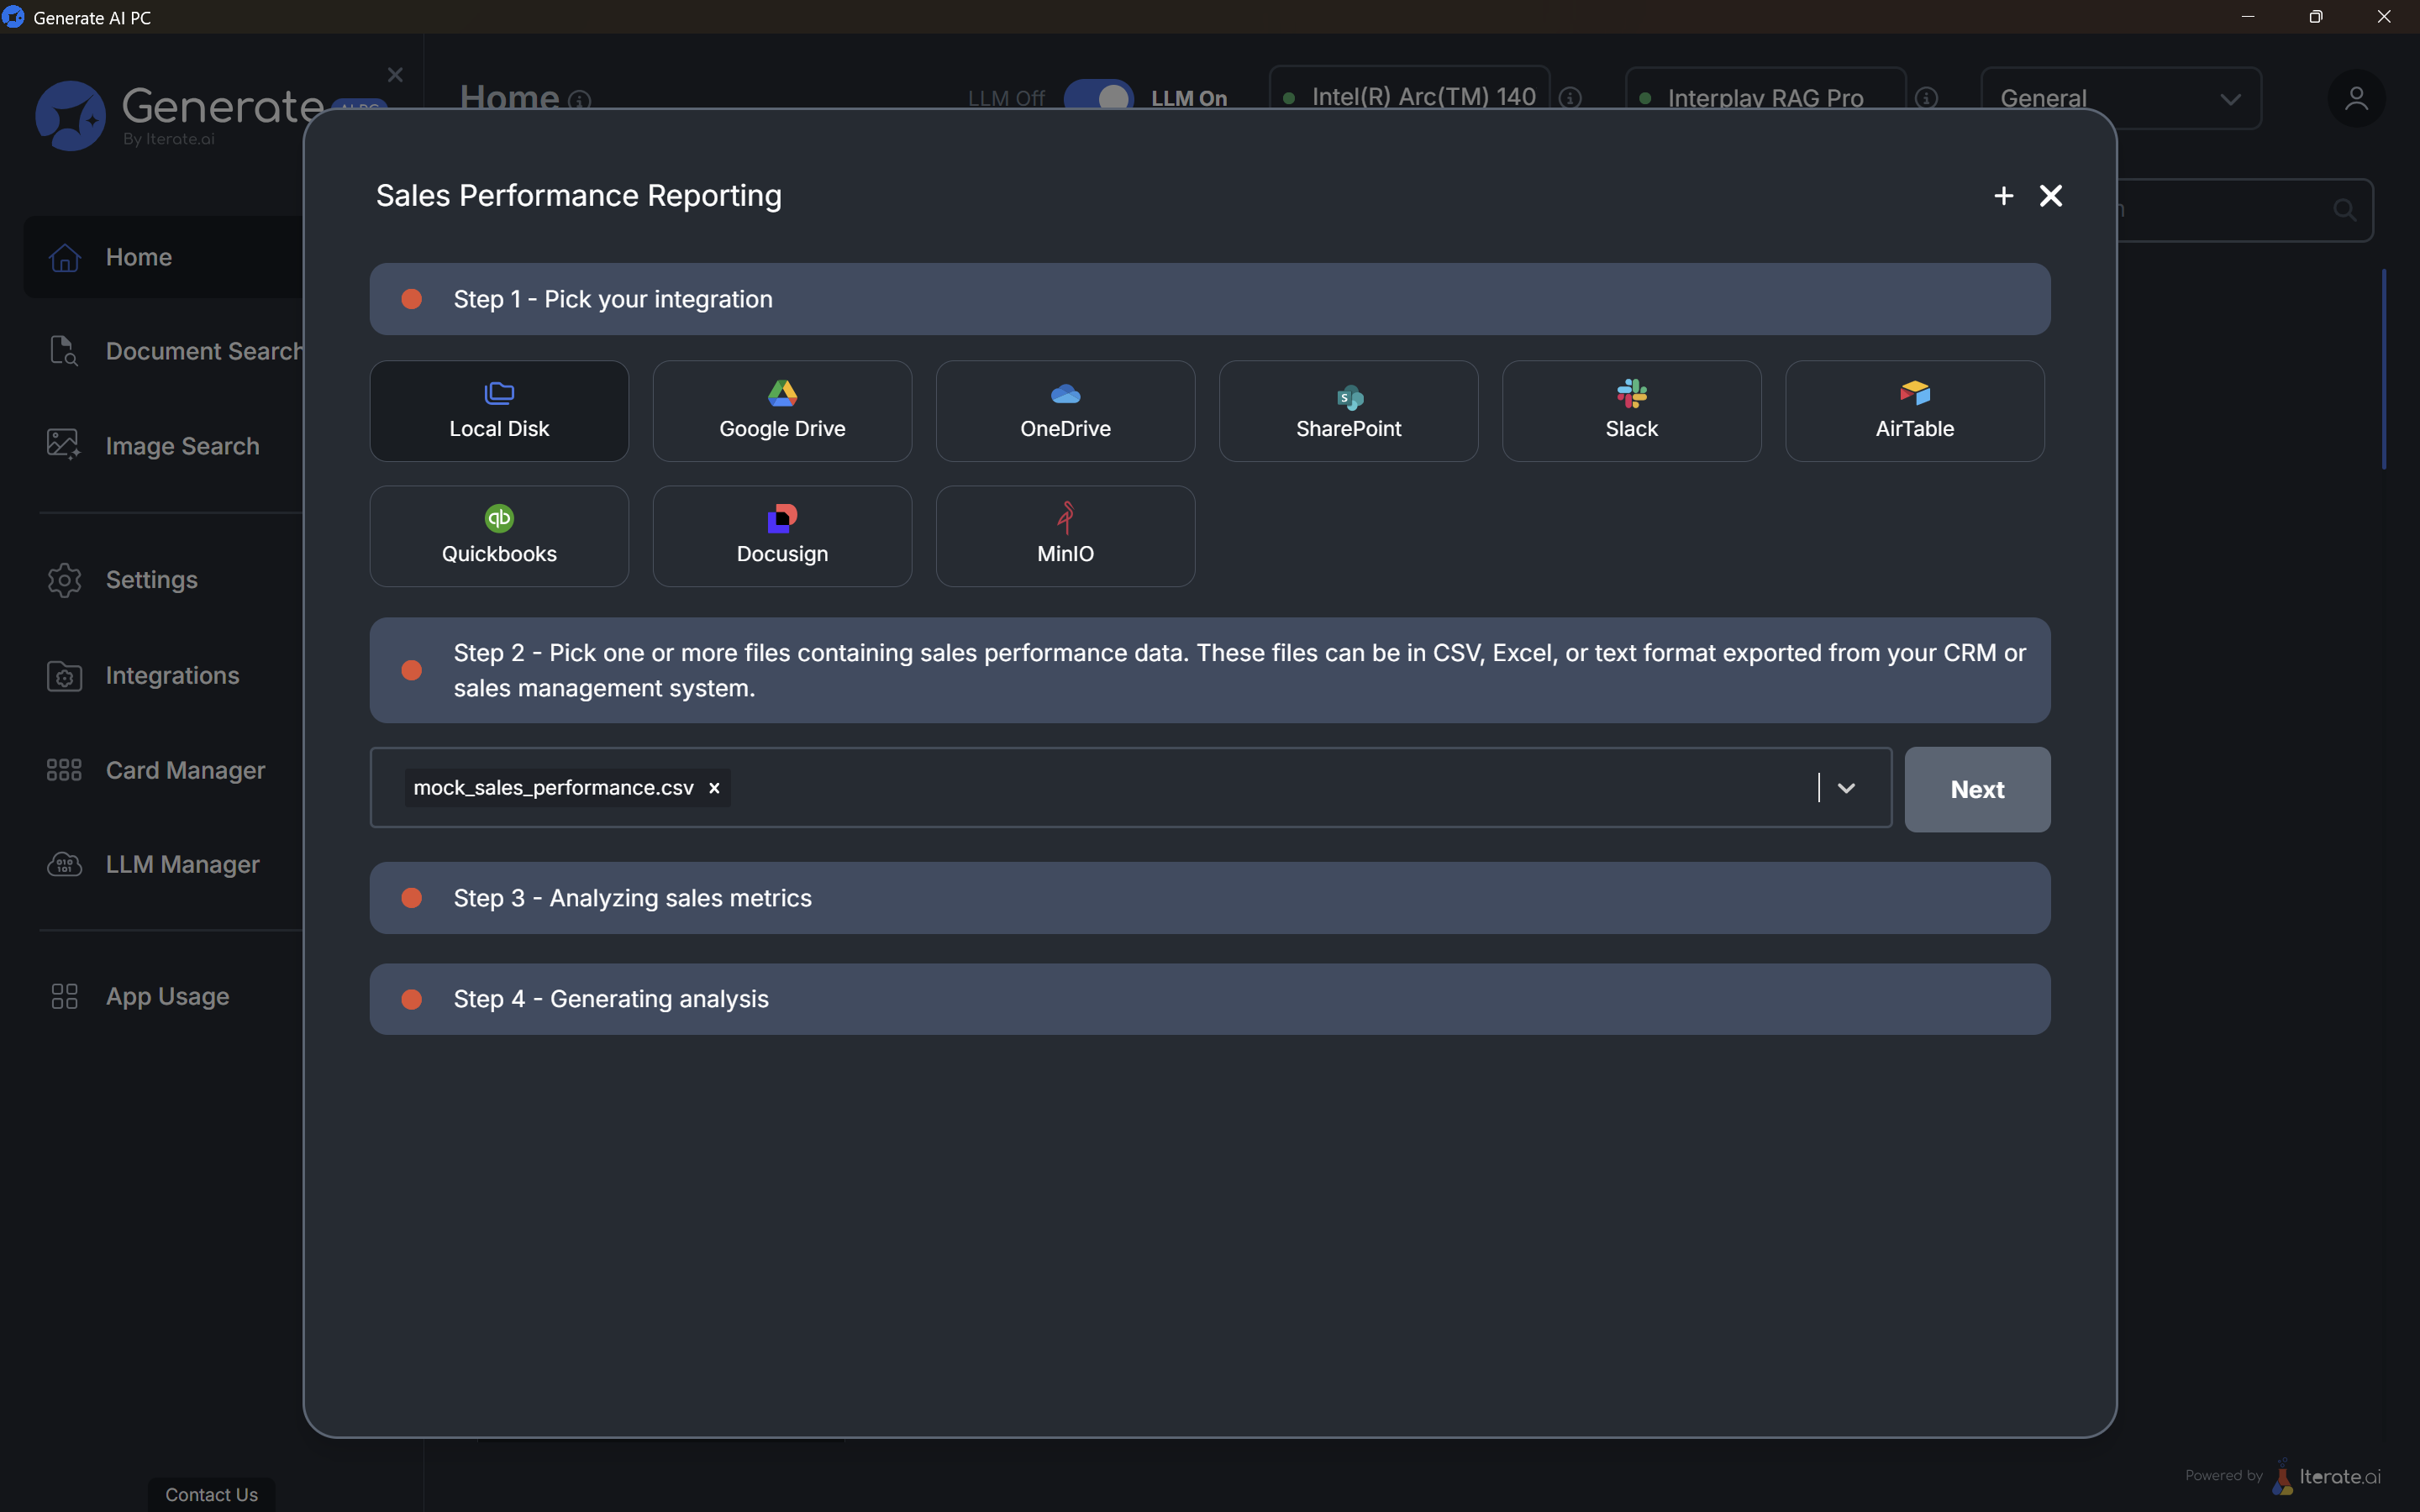Click the Card Manager grid icon
2420x1512 pixels.
[64, 770]
